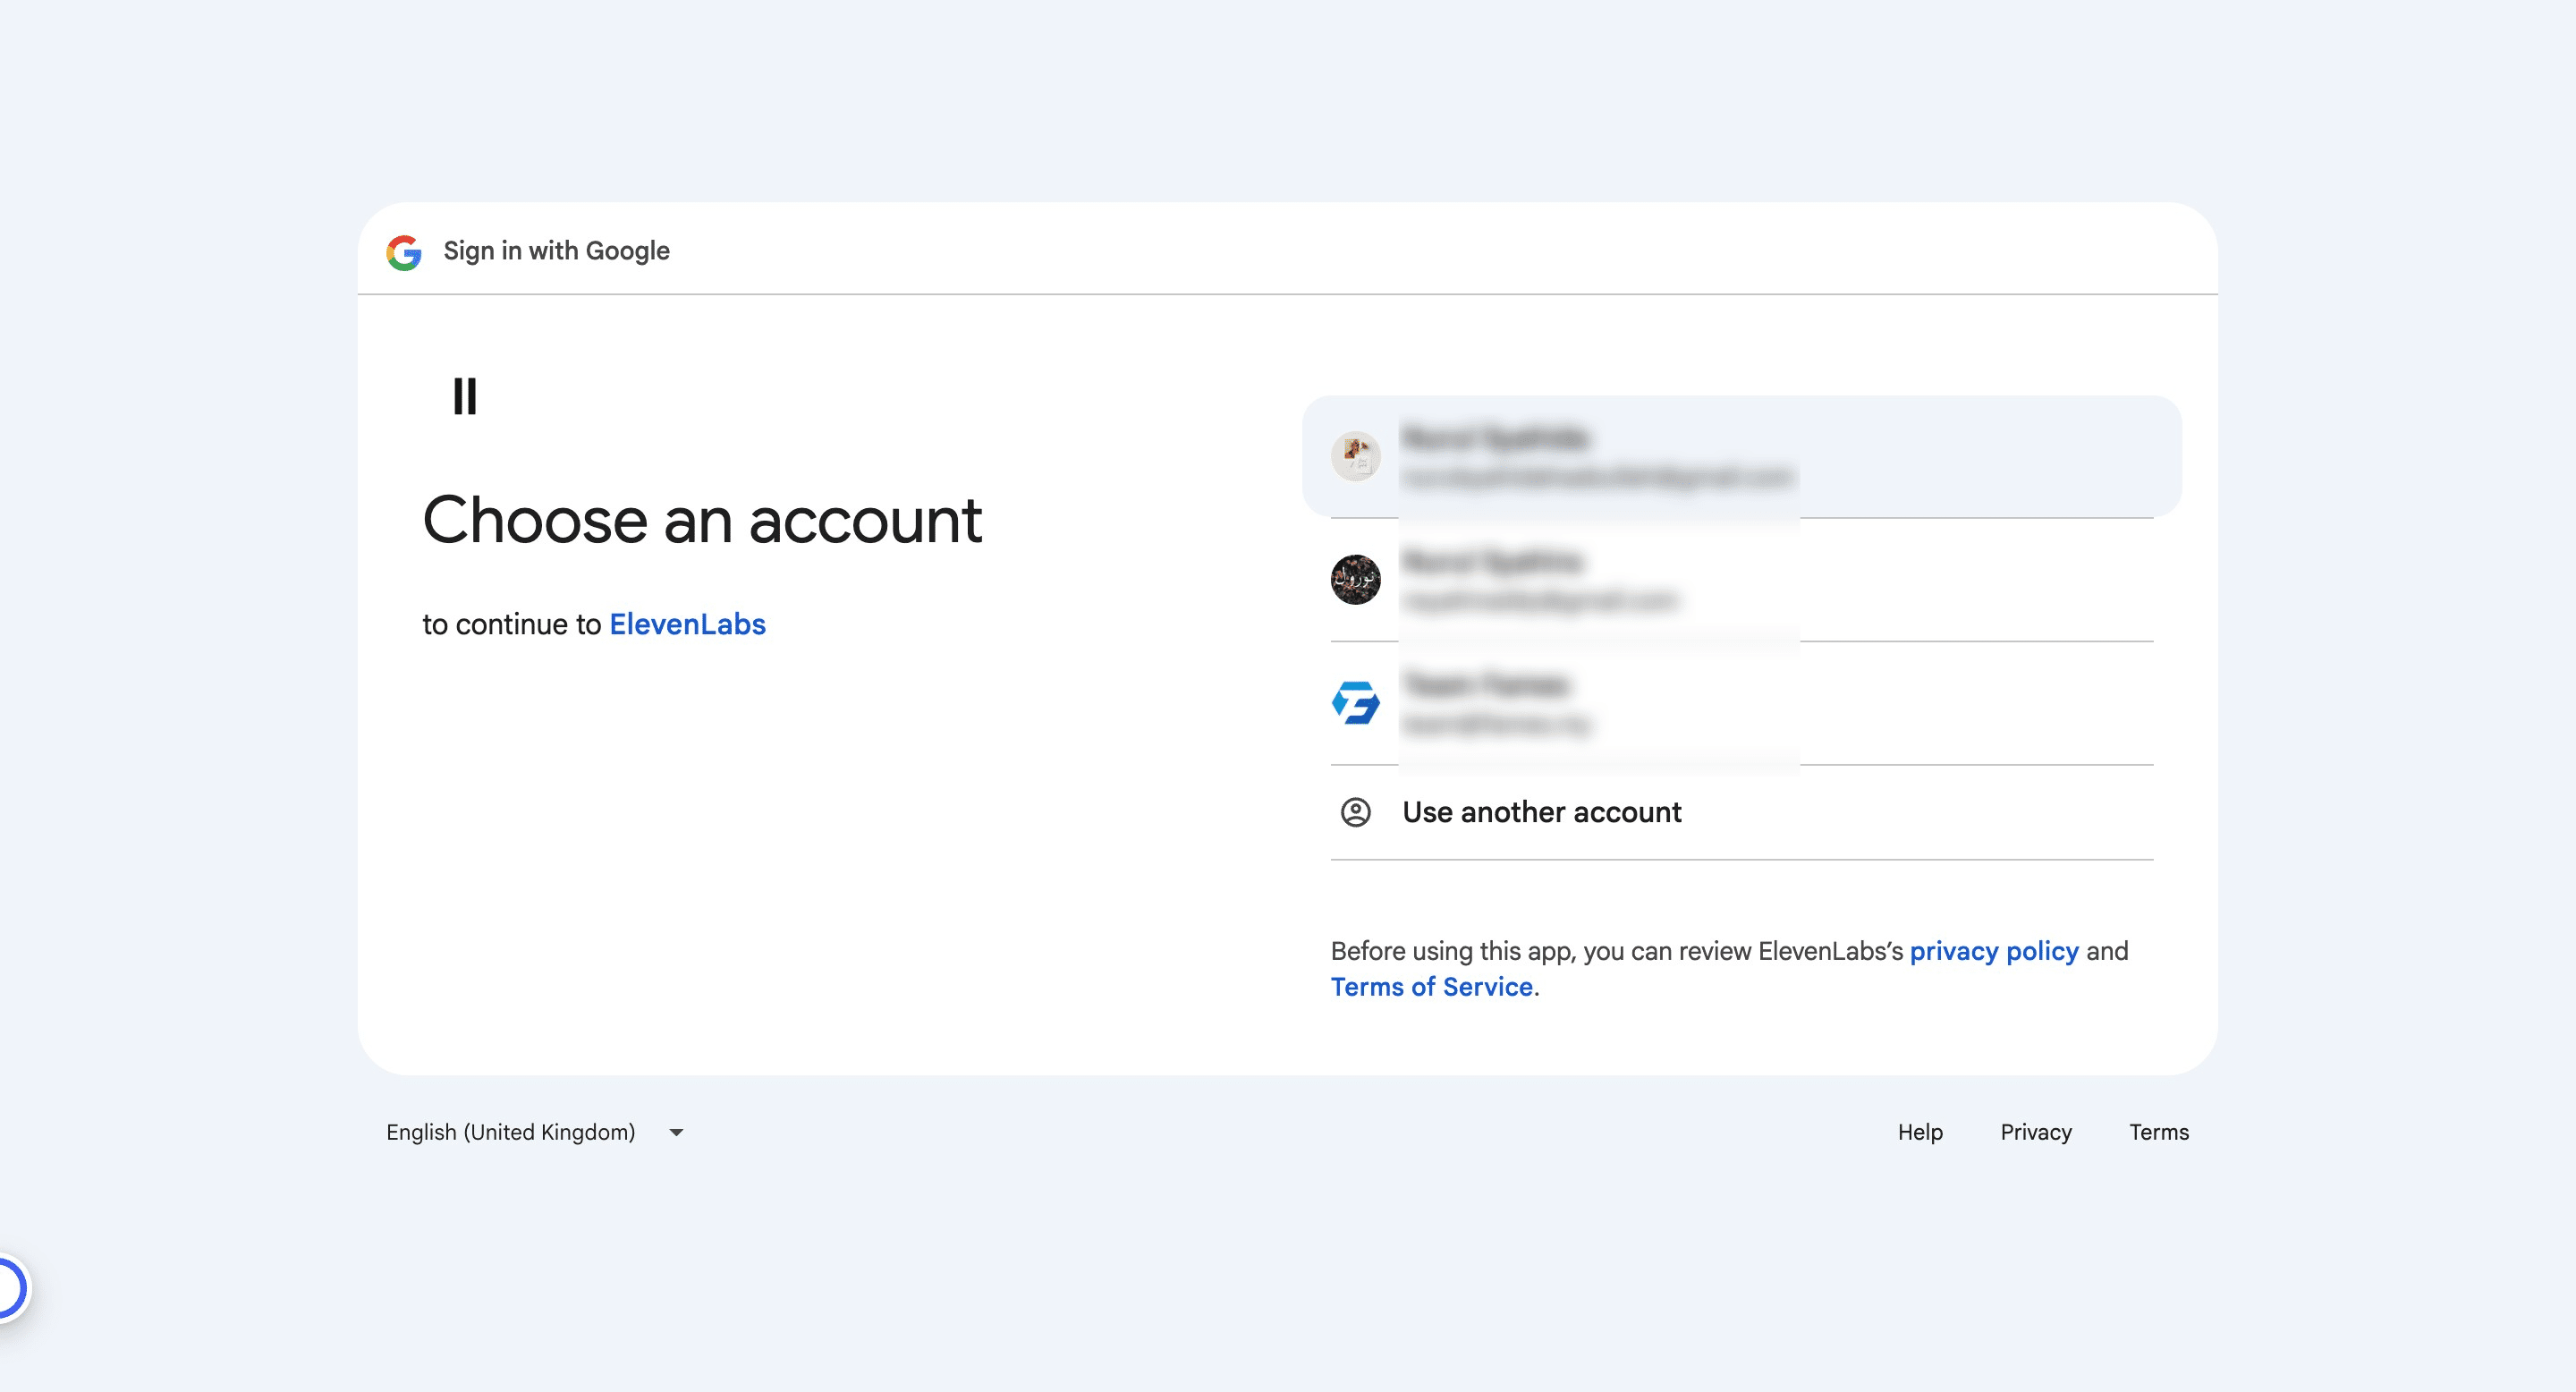Expand the English (United Kingdom) language dropdown

pyautogui.click(x=511, y=1132)
